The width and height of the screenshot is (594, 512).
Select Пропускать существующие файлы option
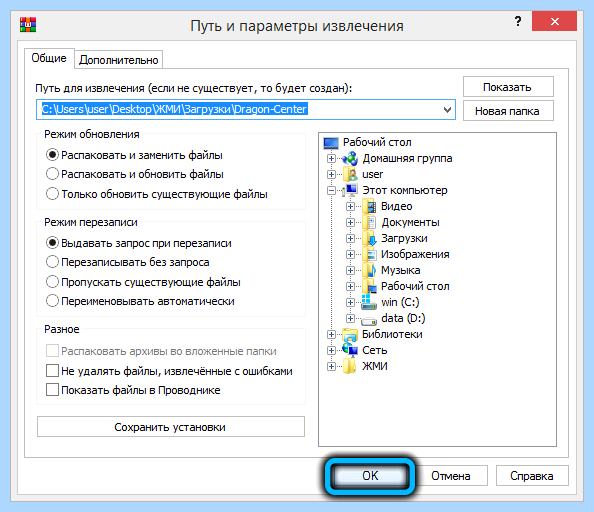click(52, 282)
